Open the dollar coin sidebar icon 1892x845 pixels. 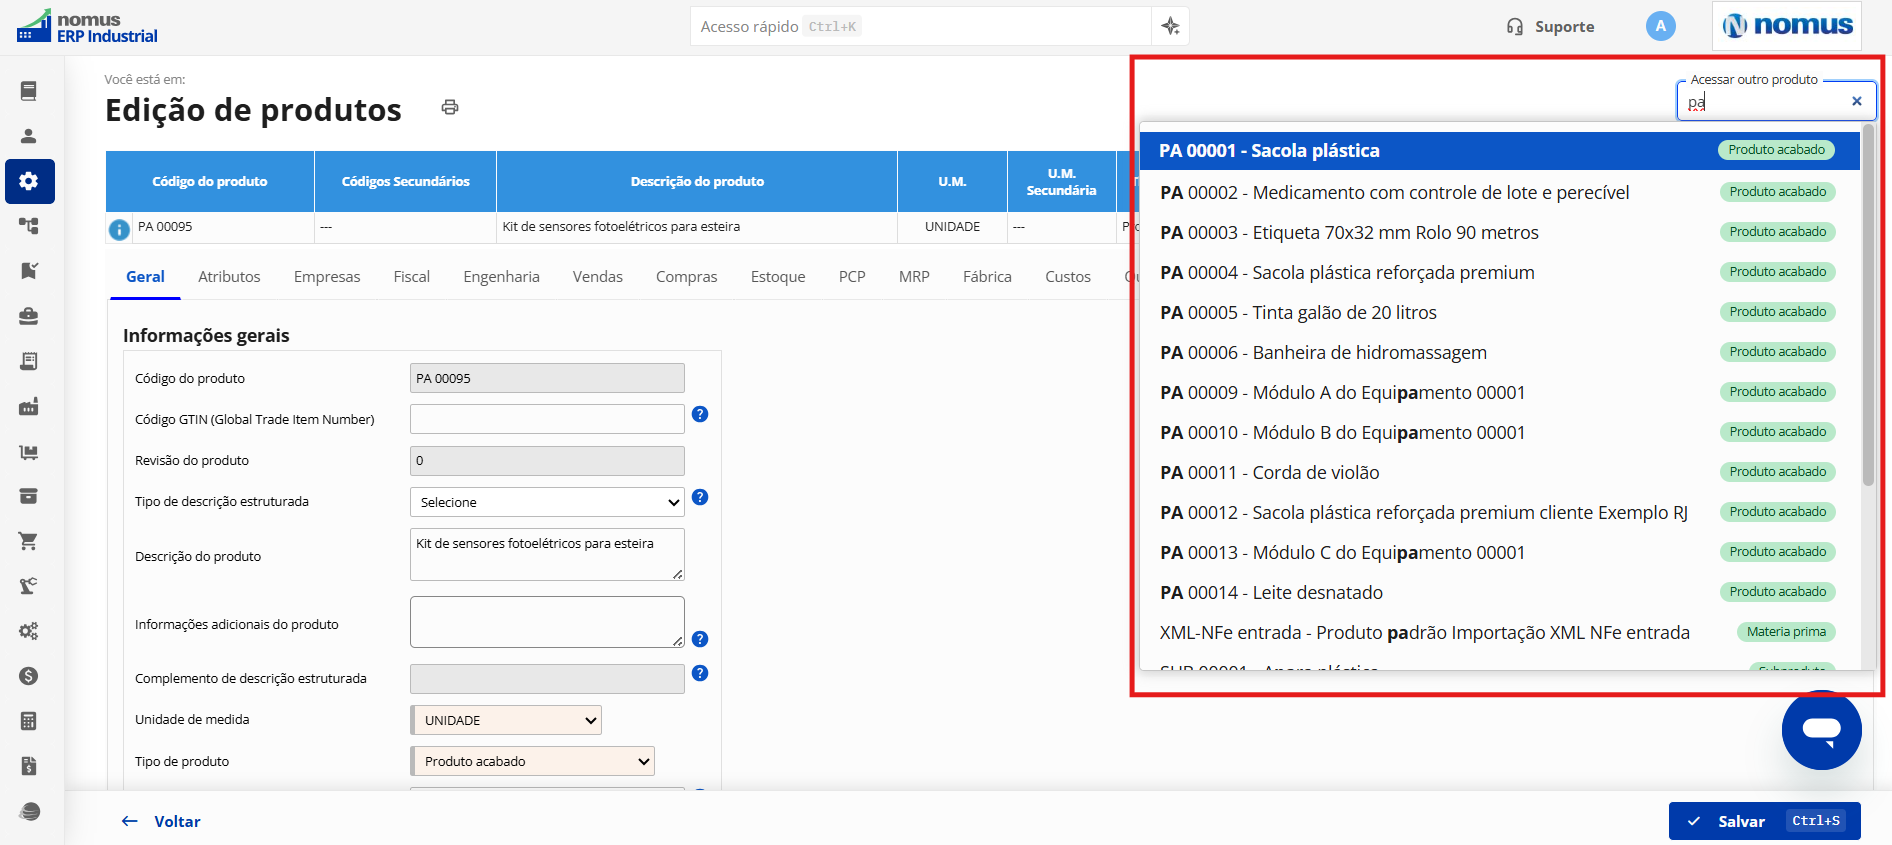pos(29,676)
